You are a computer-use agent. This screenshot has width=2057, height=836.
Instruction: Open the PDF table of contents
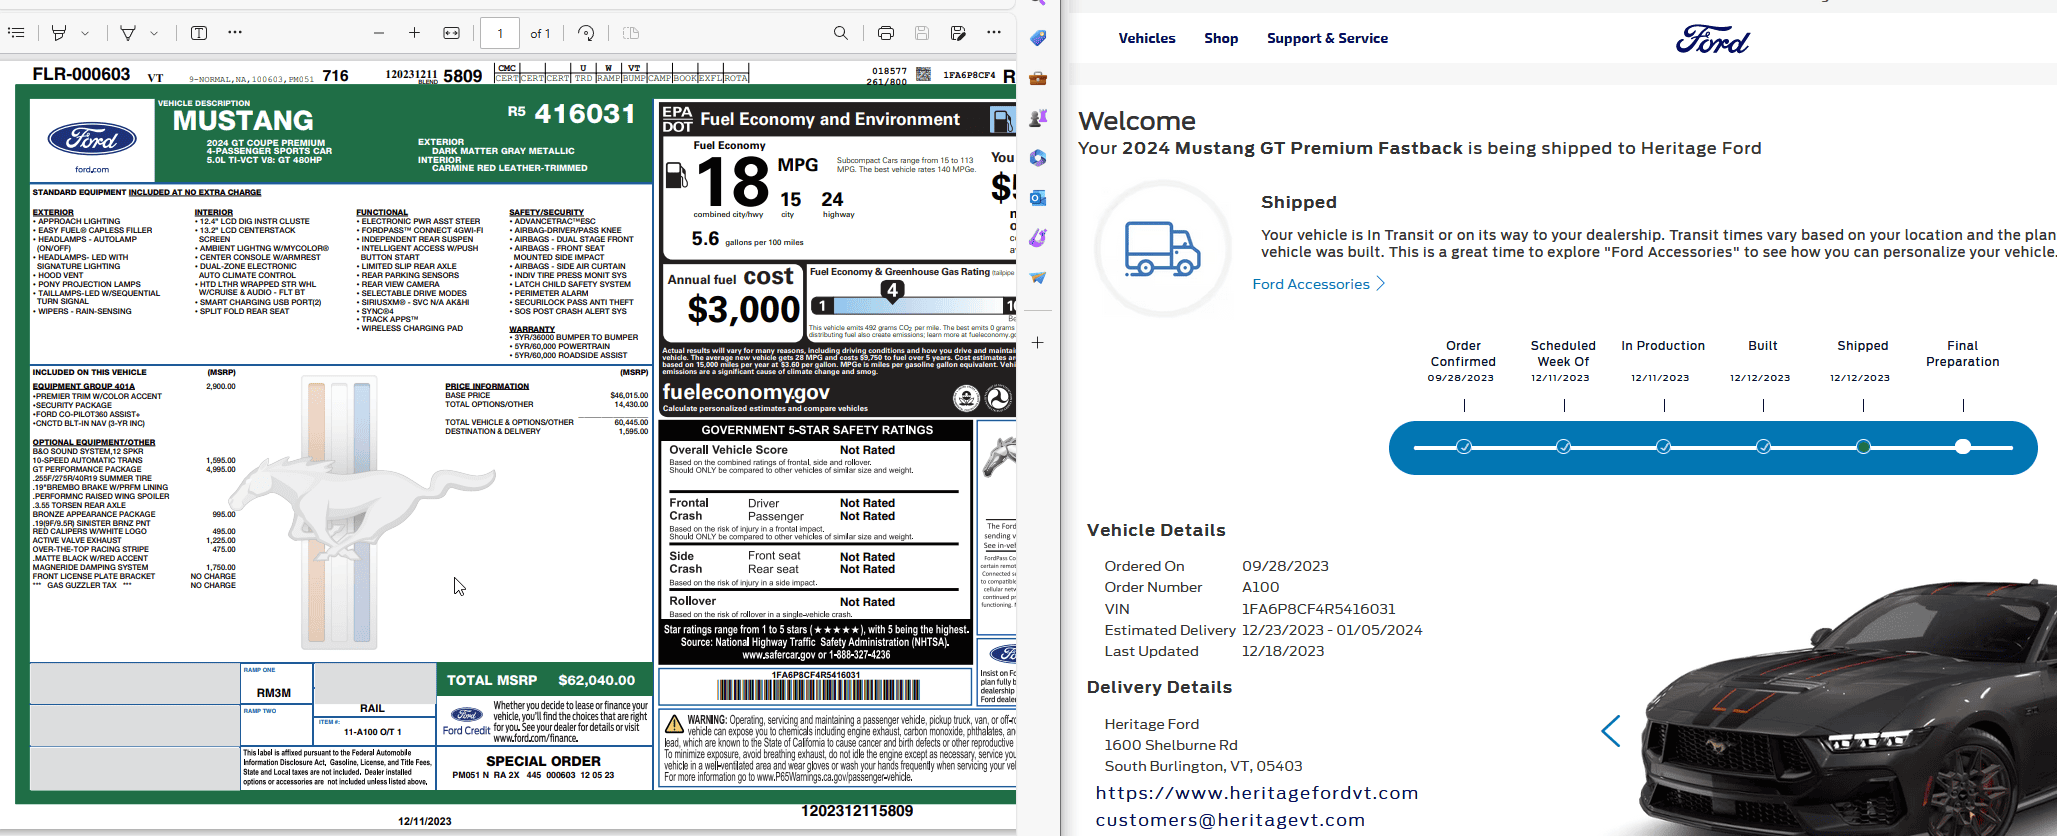coord(16,33)
